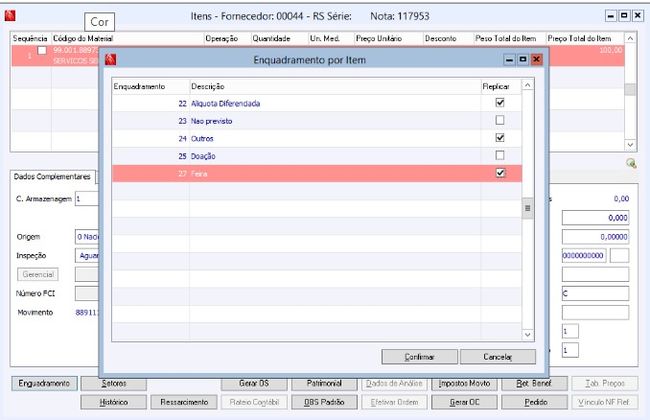The image size is (650, 420).
Task: Click the Gerar OC button
Action: click(x=464, y=402)
